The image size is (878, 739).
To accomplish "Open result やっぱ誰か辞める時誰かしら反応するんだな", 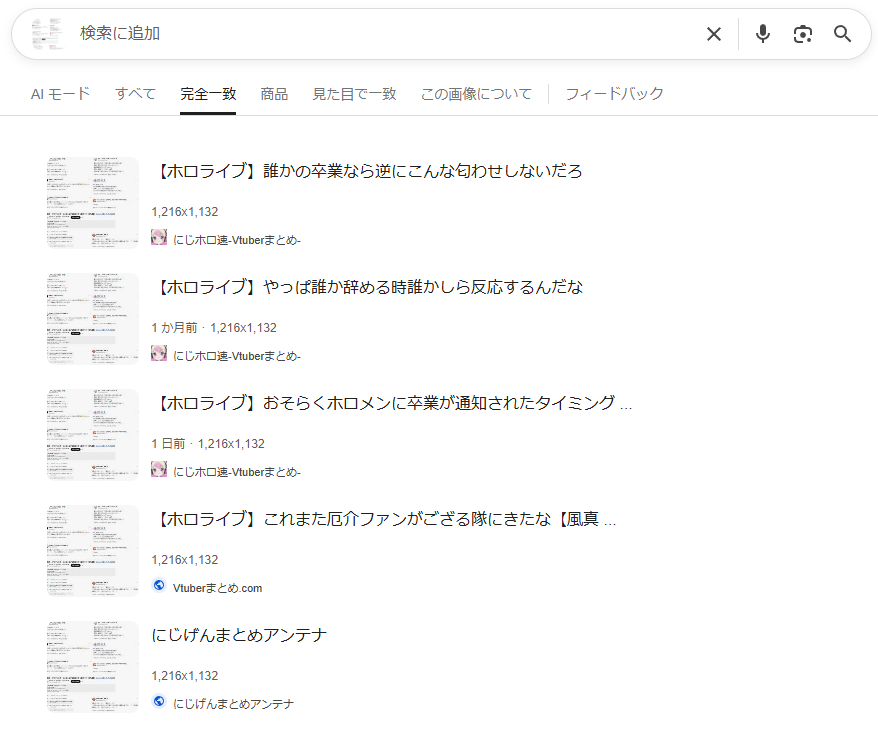I will click(x=368, y=287).
